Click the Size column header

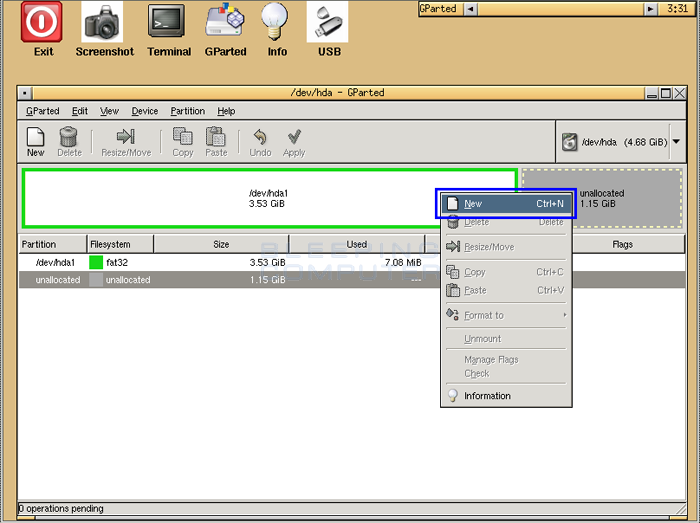click(221, 244)
